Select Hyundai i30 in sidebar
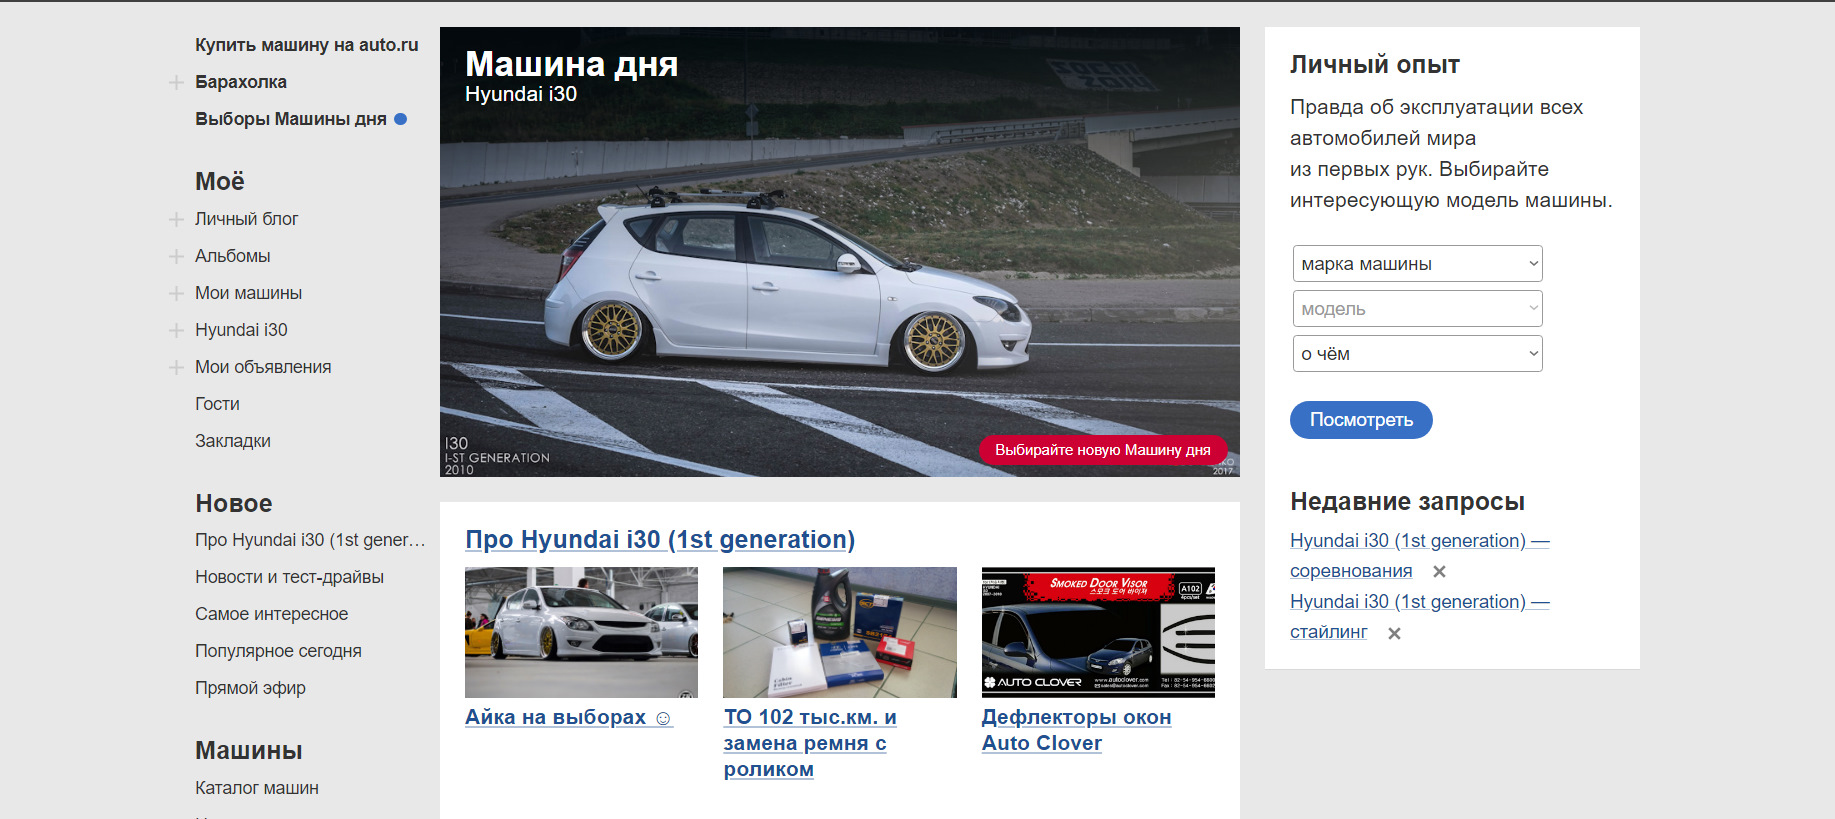 pyautogui.click(x=241, y=330)
